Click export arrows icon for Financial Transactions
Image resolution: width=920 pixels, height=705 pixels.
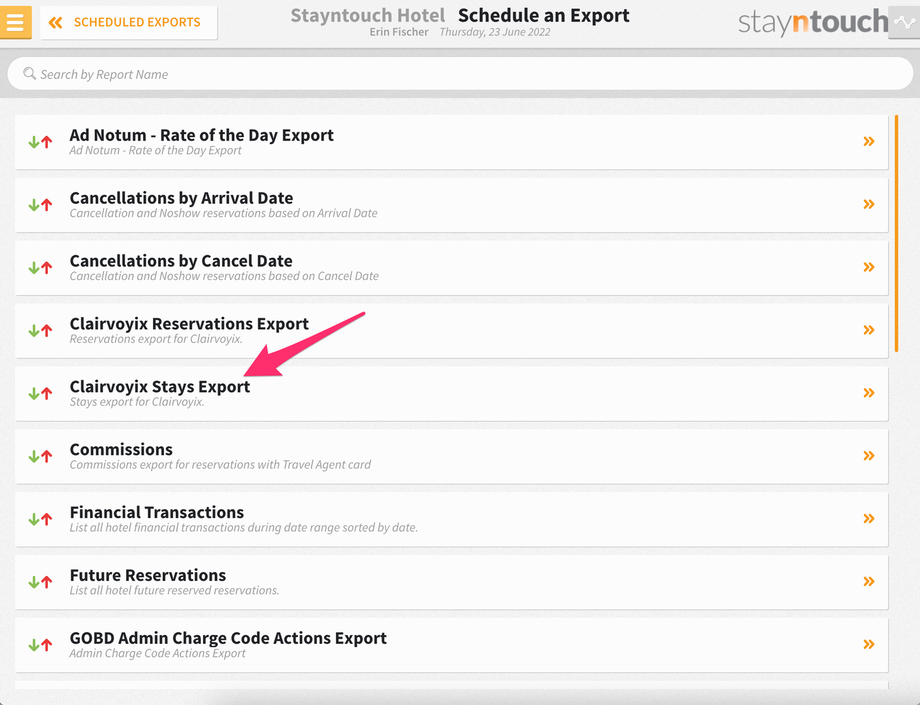40,518
